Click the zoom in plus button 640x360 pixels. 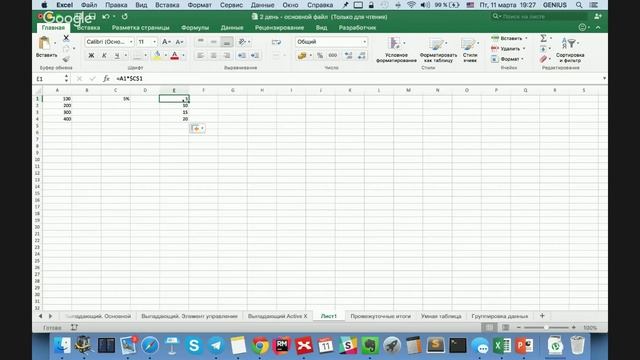tap(573, 327)
